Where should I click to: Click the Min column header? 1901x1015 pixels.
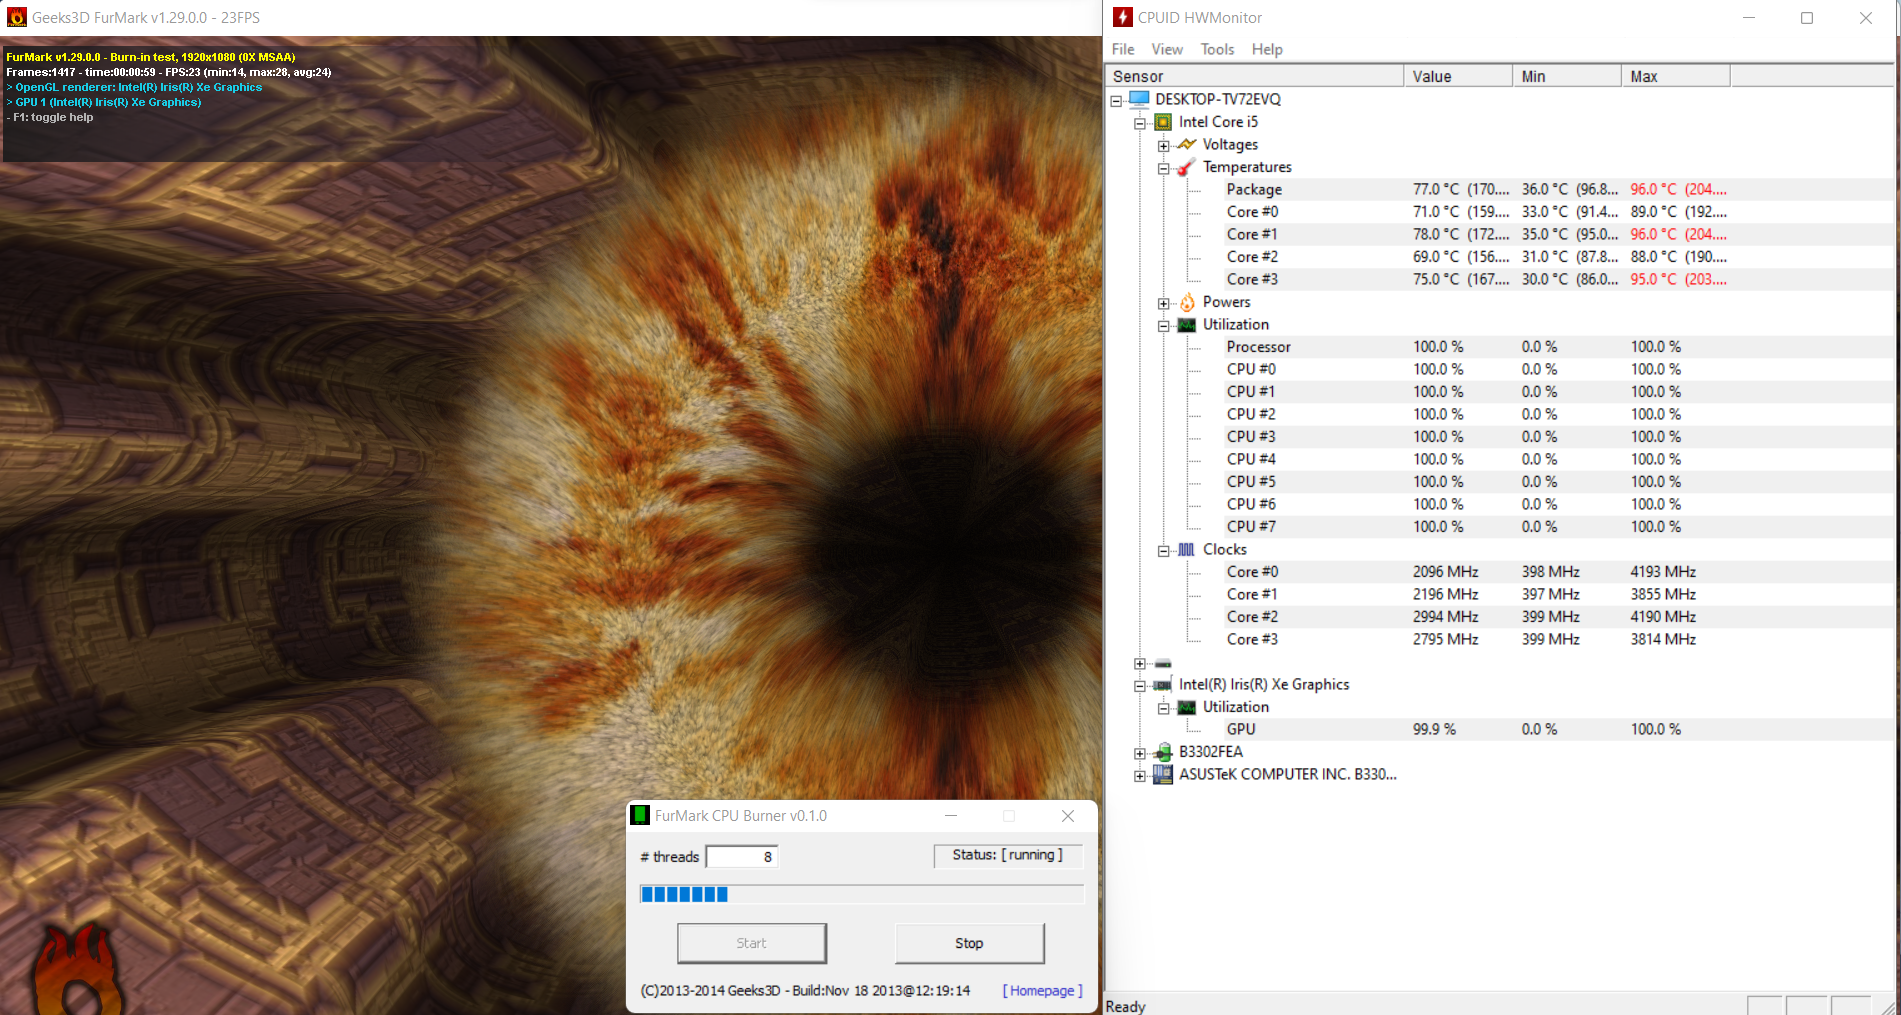[1567, 76]
